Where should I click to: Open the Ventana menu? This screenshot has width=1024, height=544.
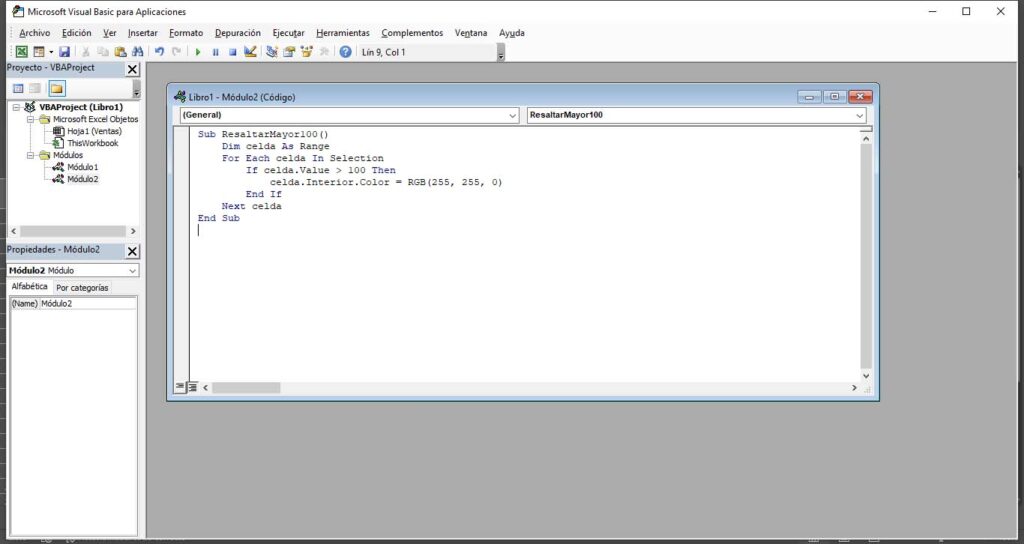(x=471, y=33)
